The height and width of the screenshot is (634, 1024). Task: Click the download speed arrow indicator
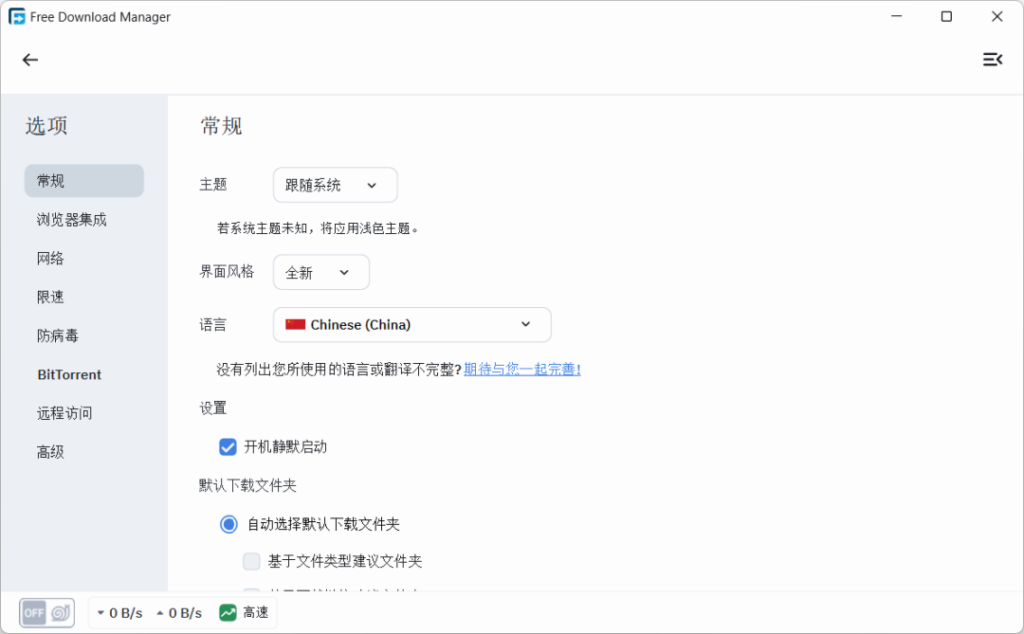[100, 613]
